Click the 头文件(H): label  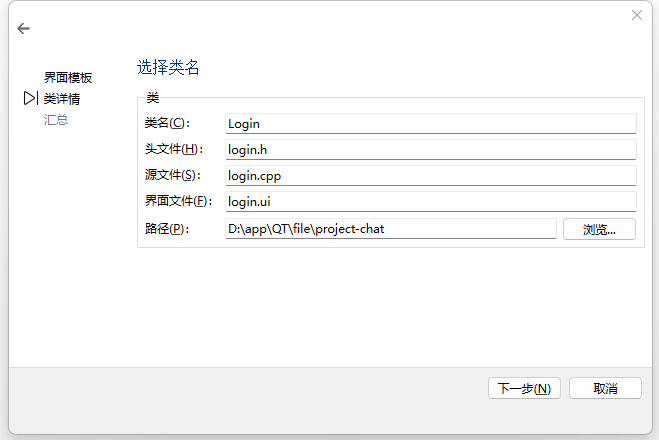click(173, 150)
